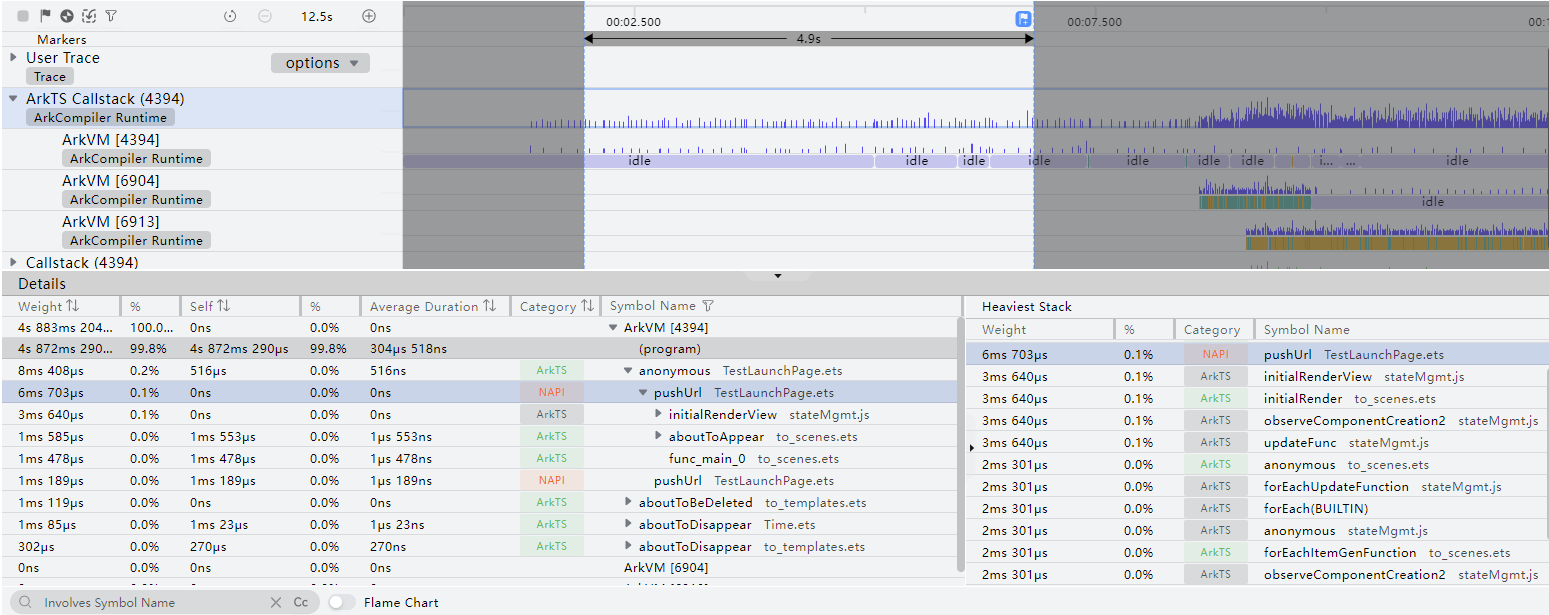Image resolution: width=1549 pixels, height=615 pixels.
Task: Click the dashed-box selection icon in toolbar
Action: click(x=89, y=16)
